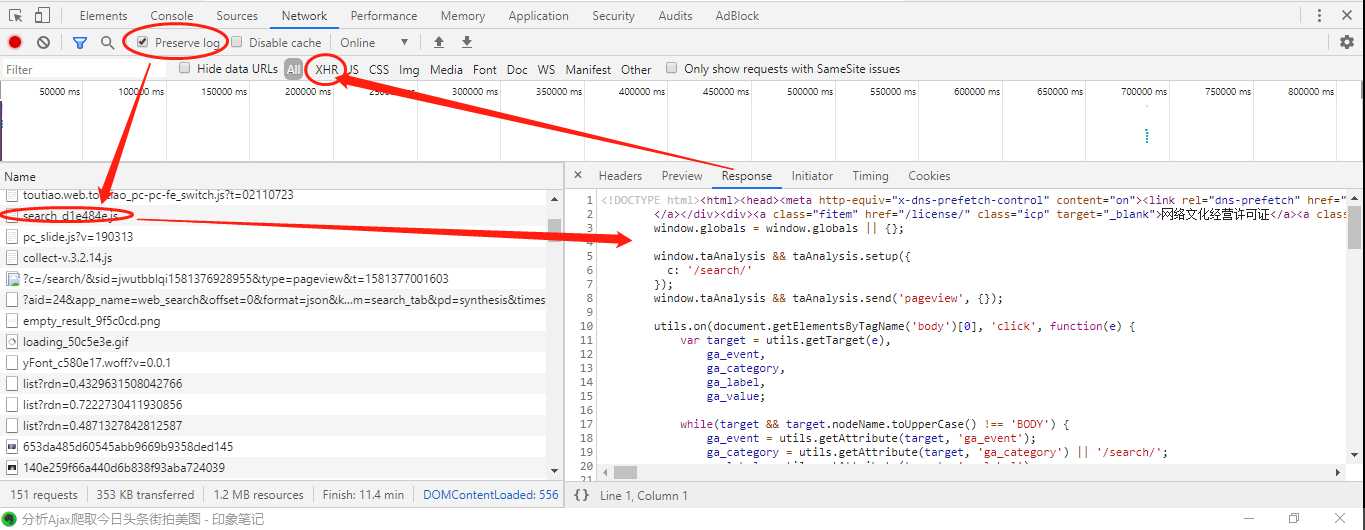
Task: Open the Performance panel tab
Action: (384, 15)
